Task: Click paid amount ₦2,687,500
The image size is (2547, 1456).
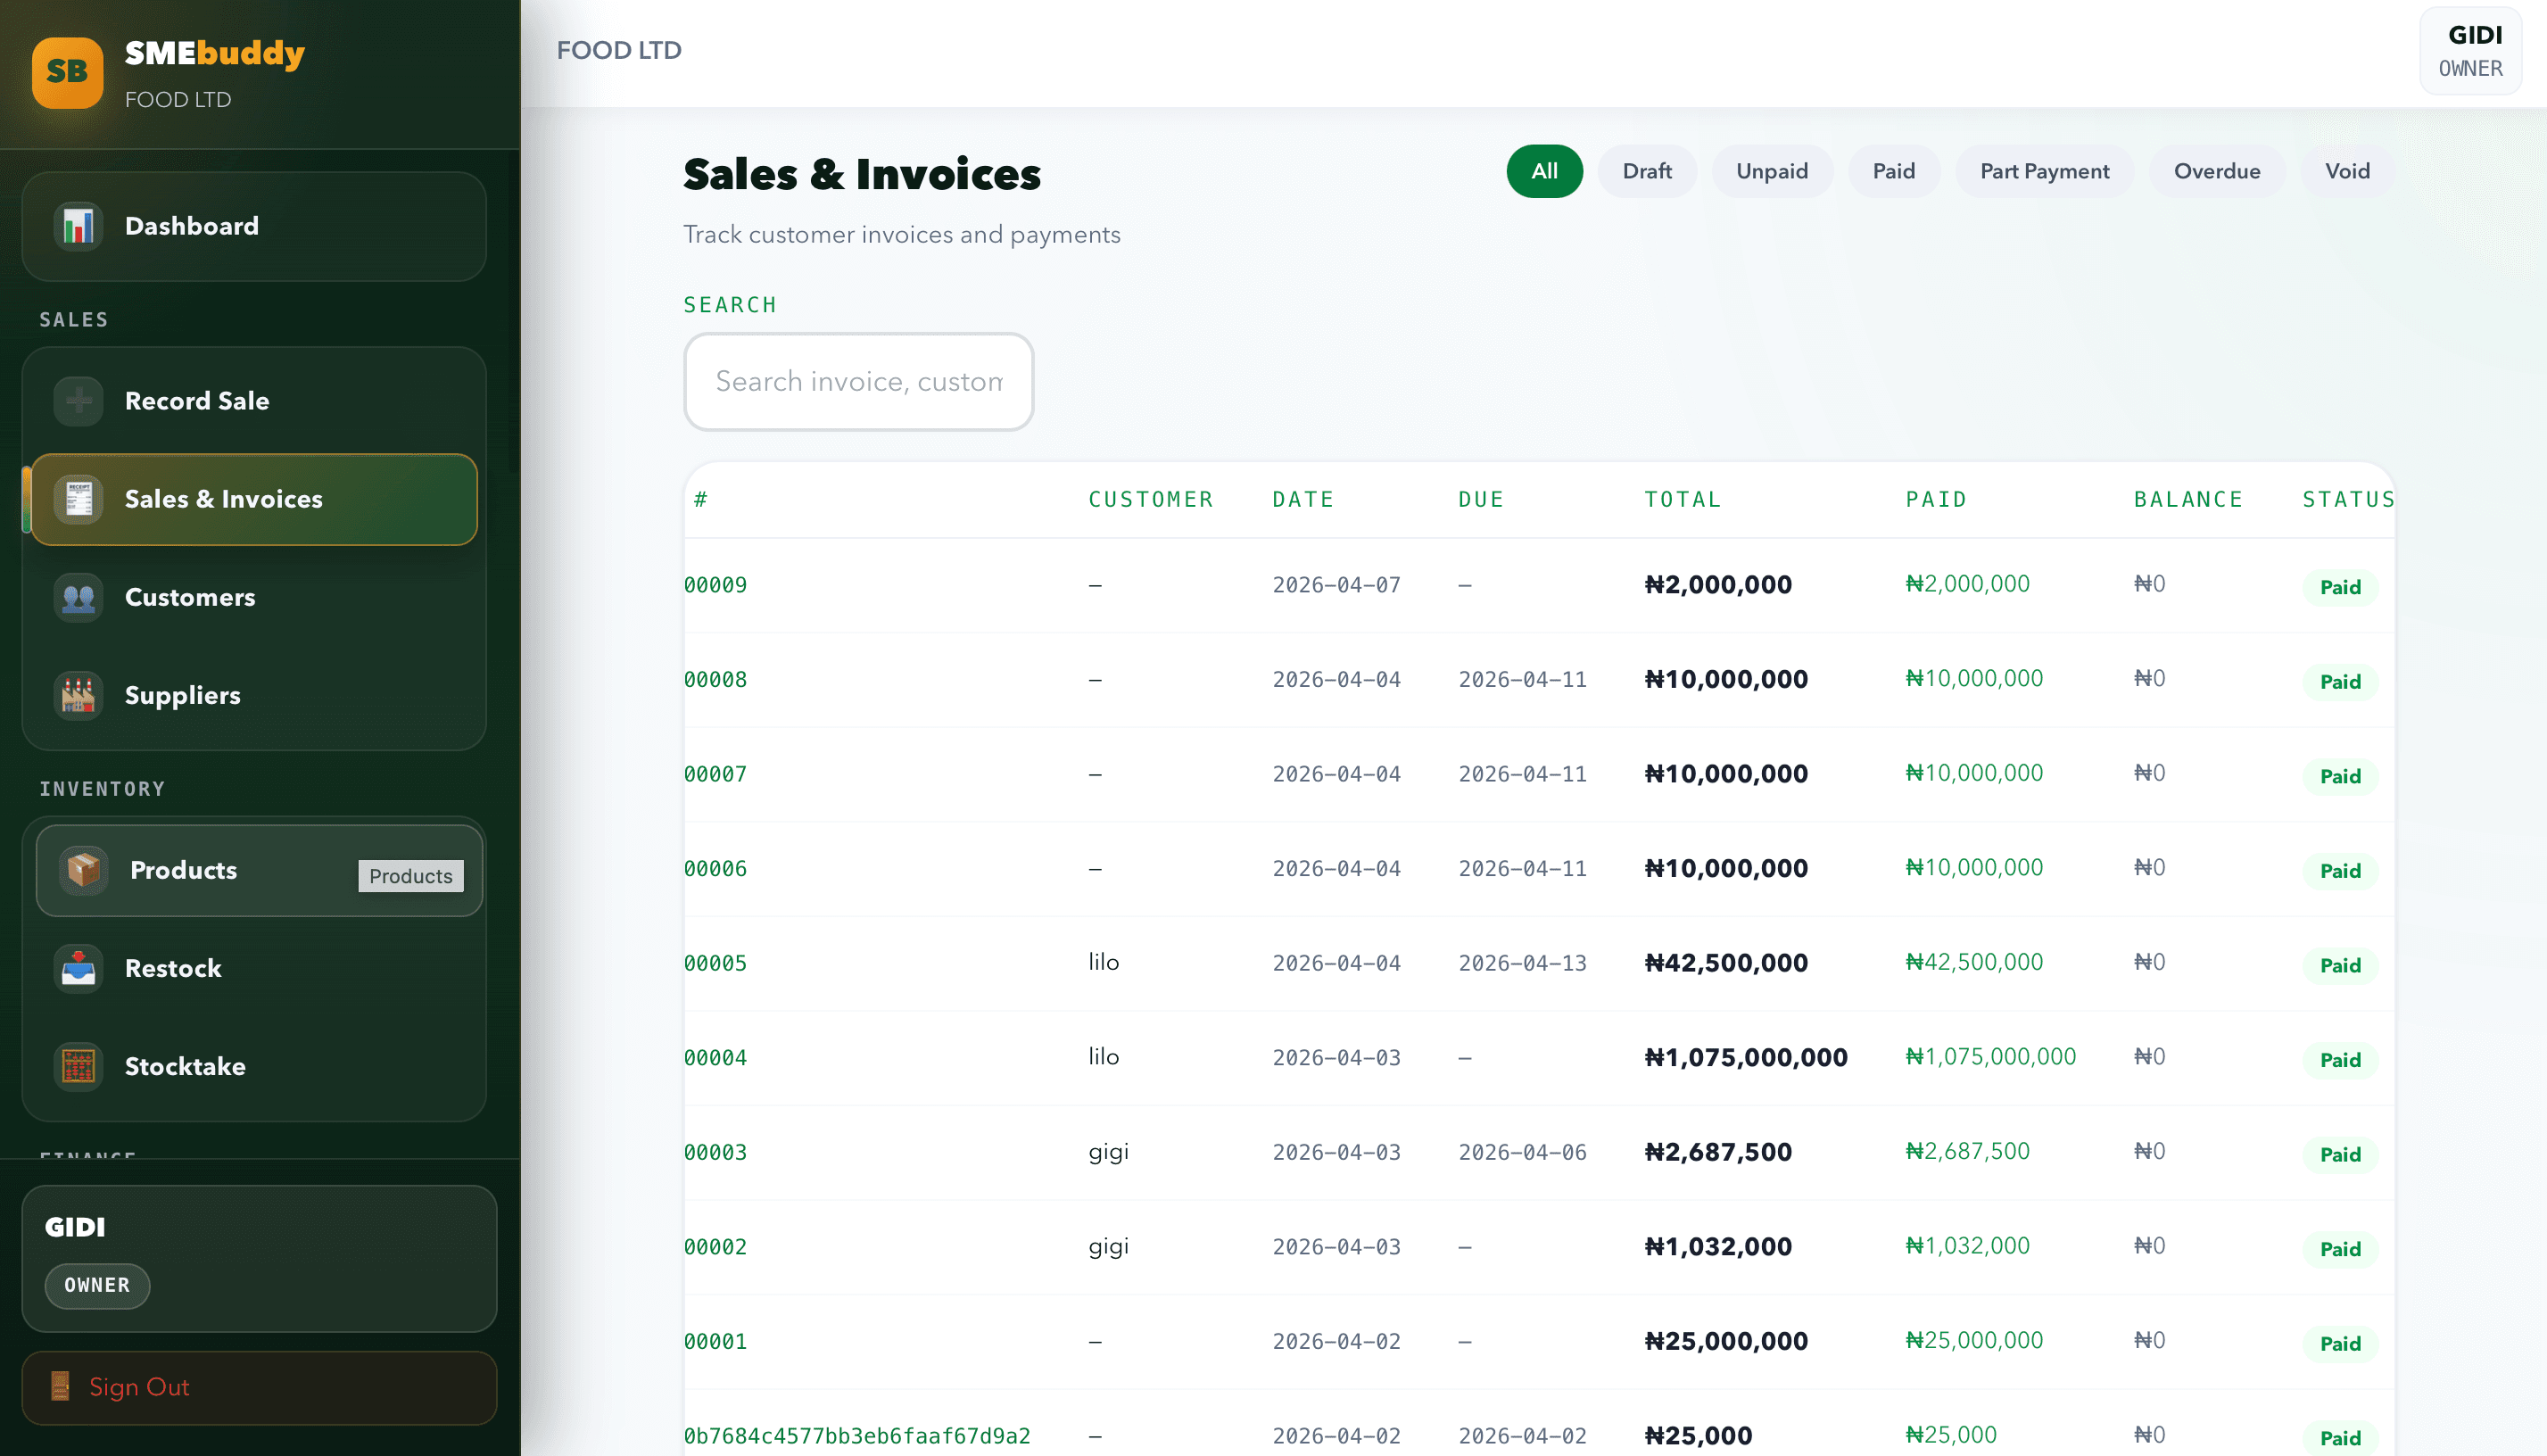Action: coord(1967,1151)
